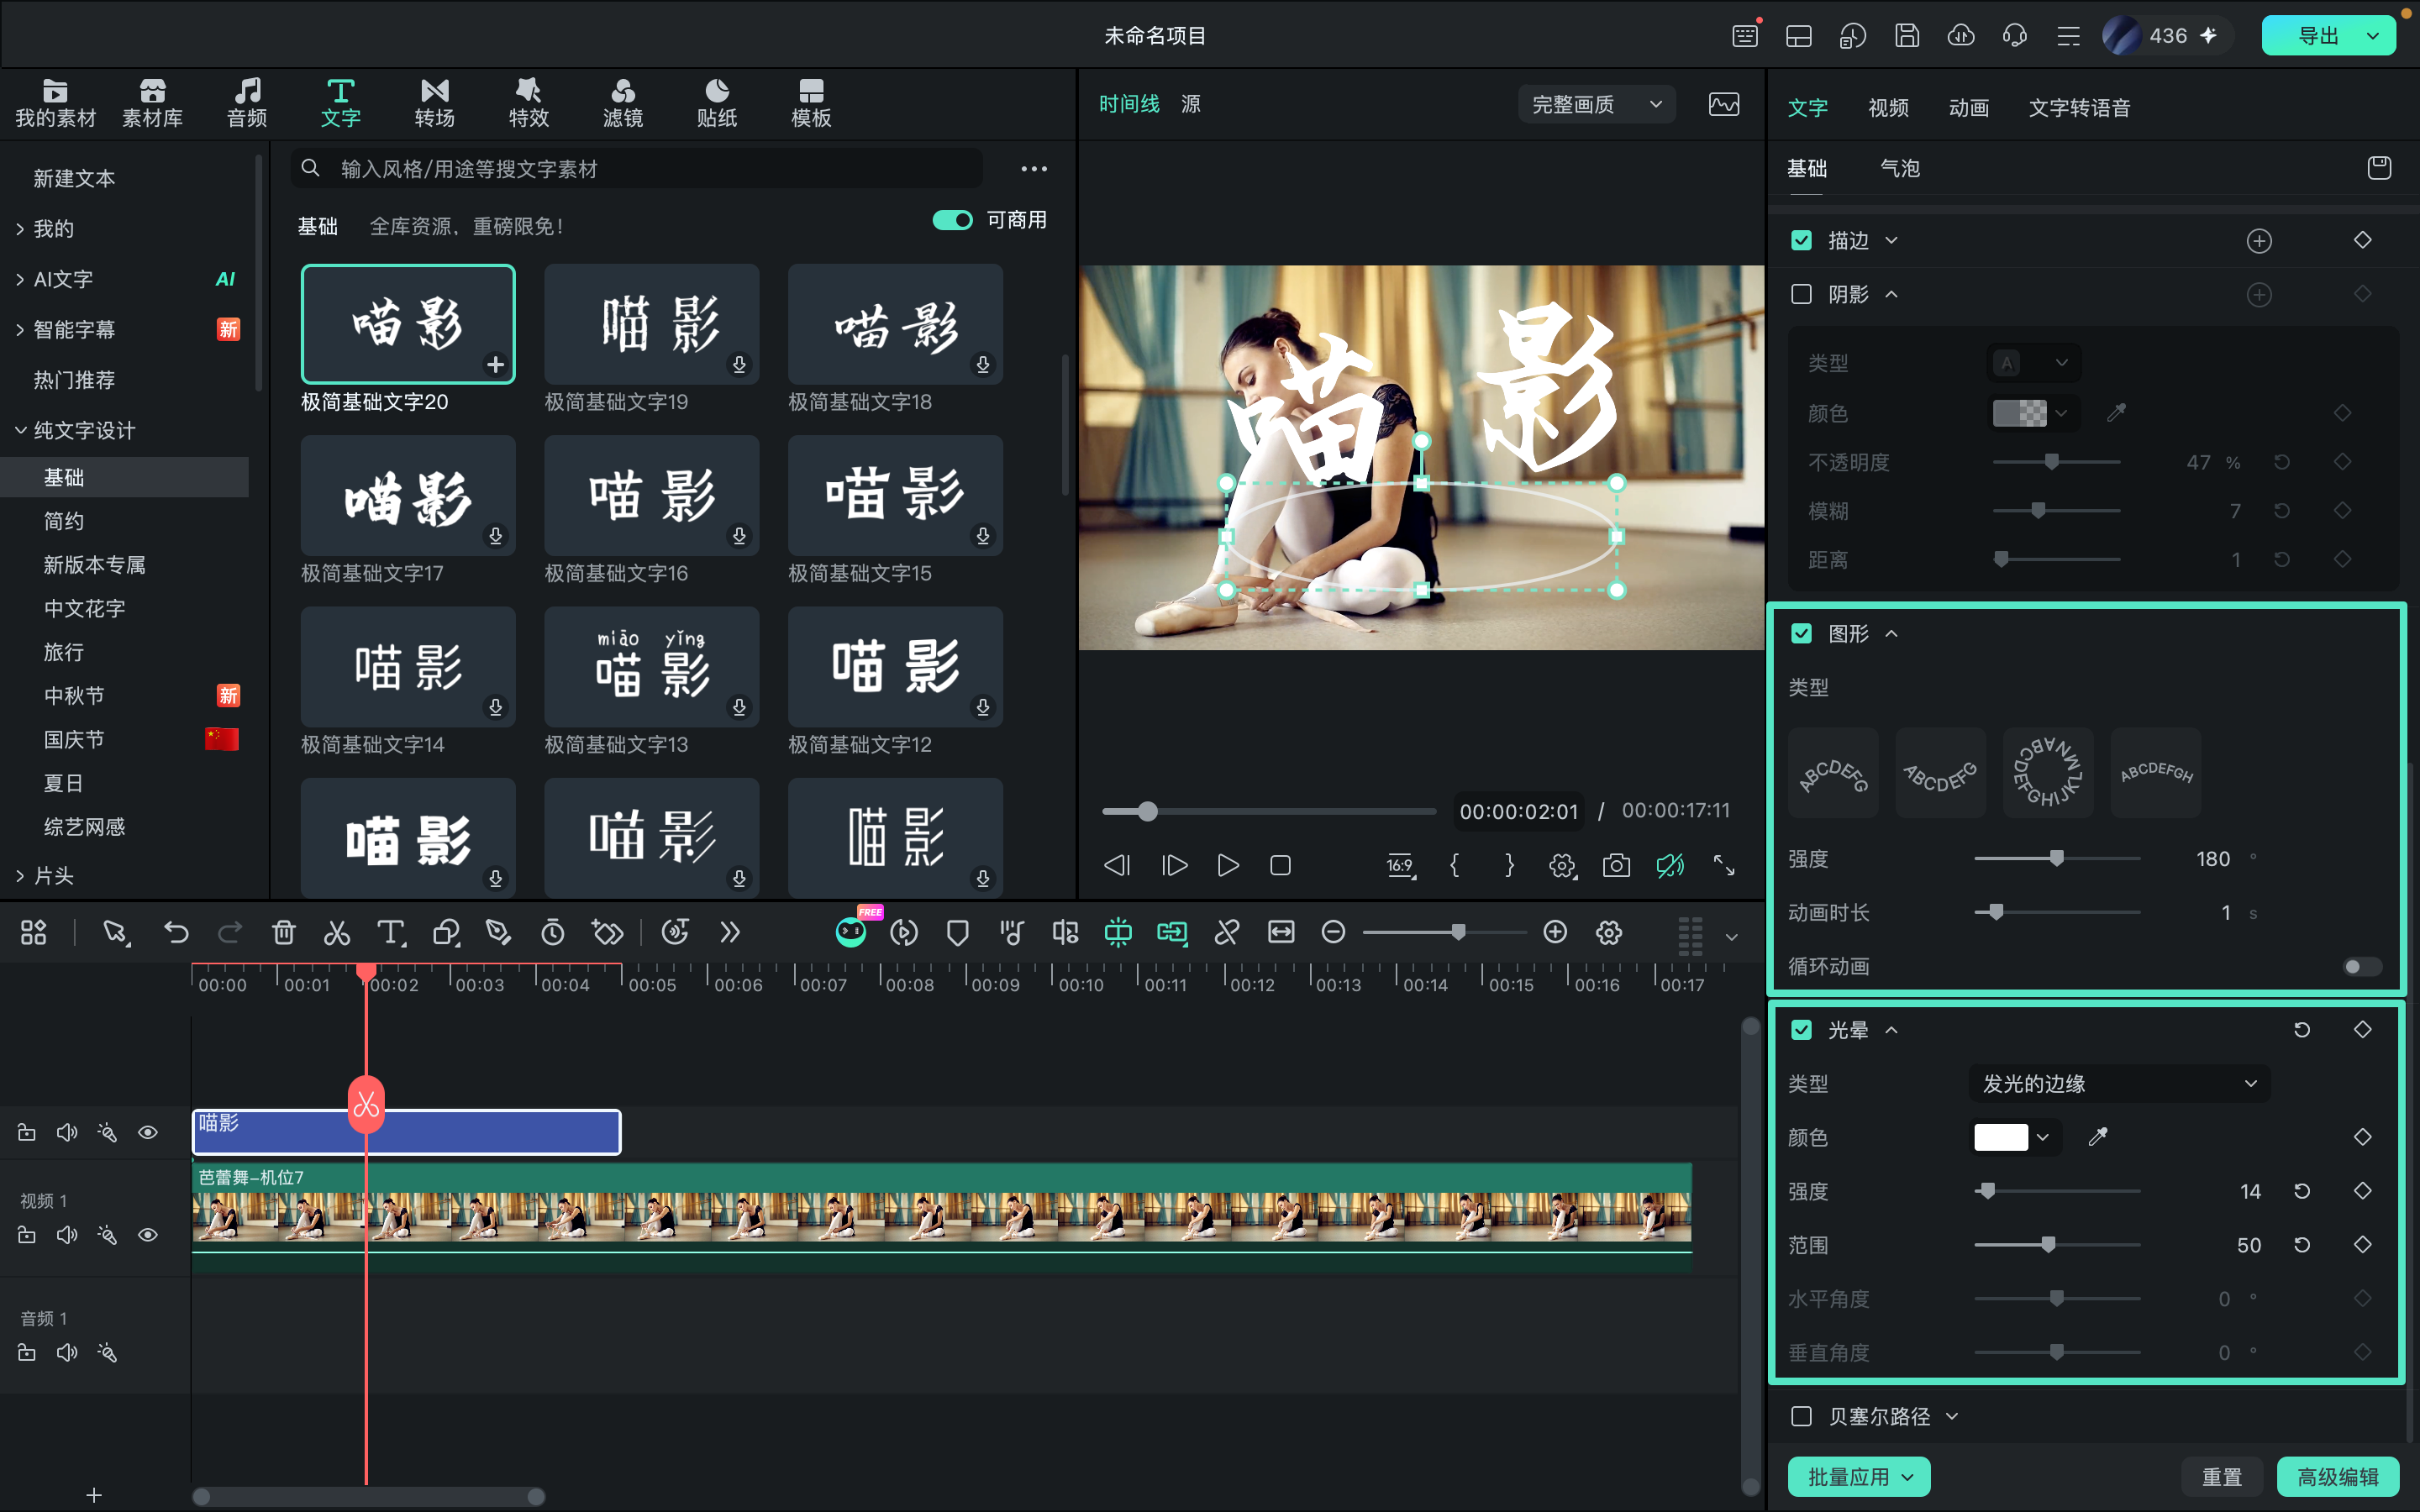Click the save project floppy icon in title bar
2420x1512 pixels.
coord(1907,36)
